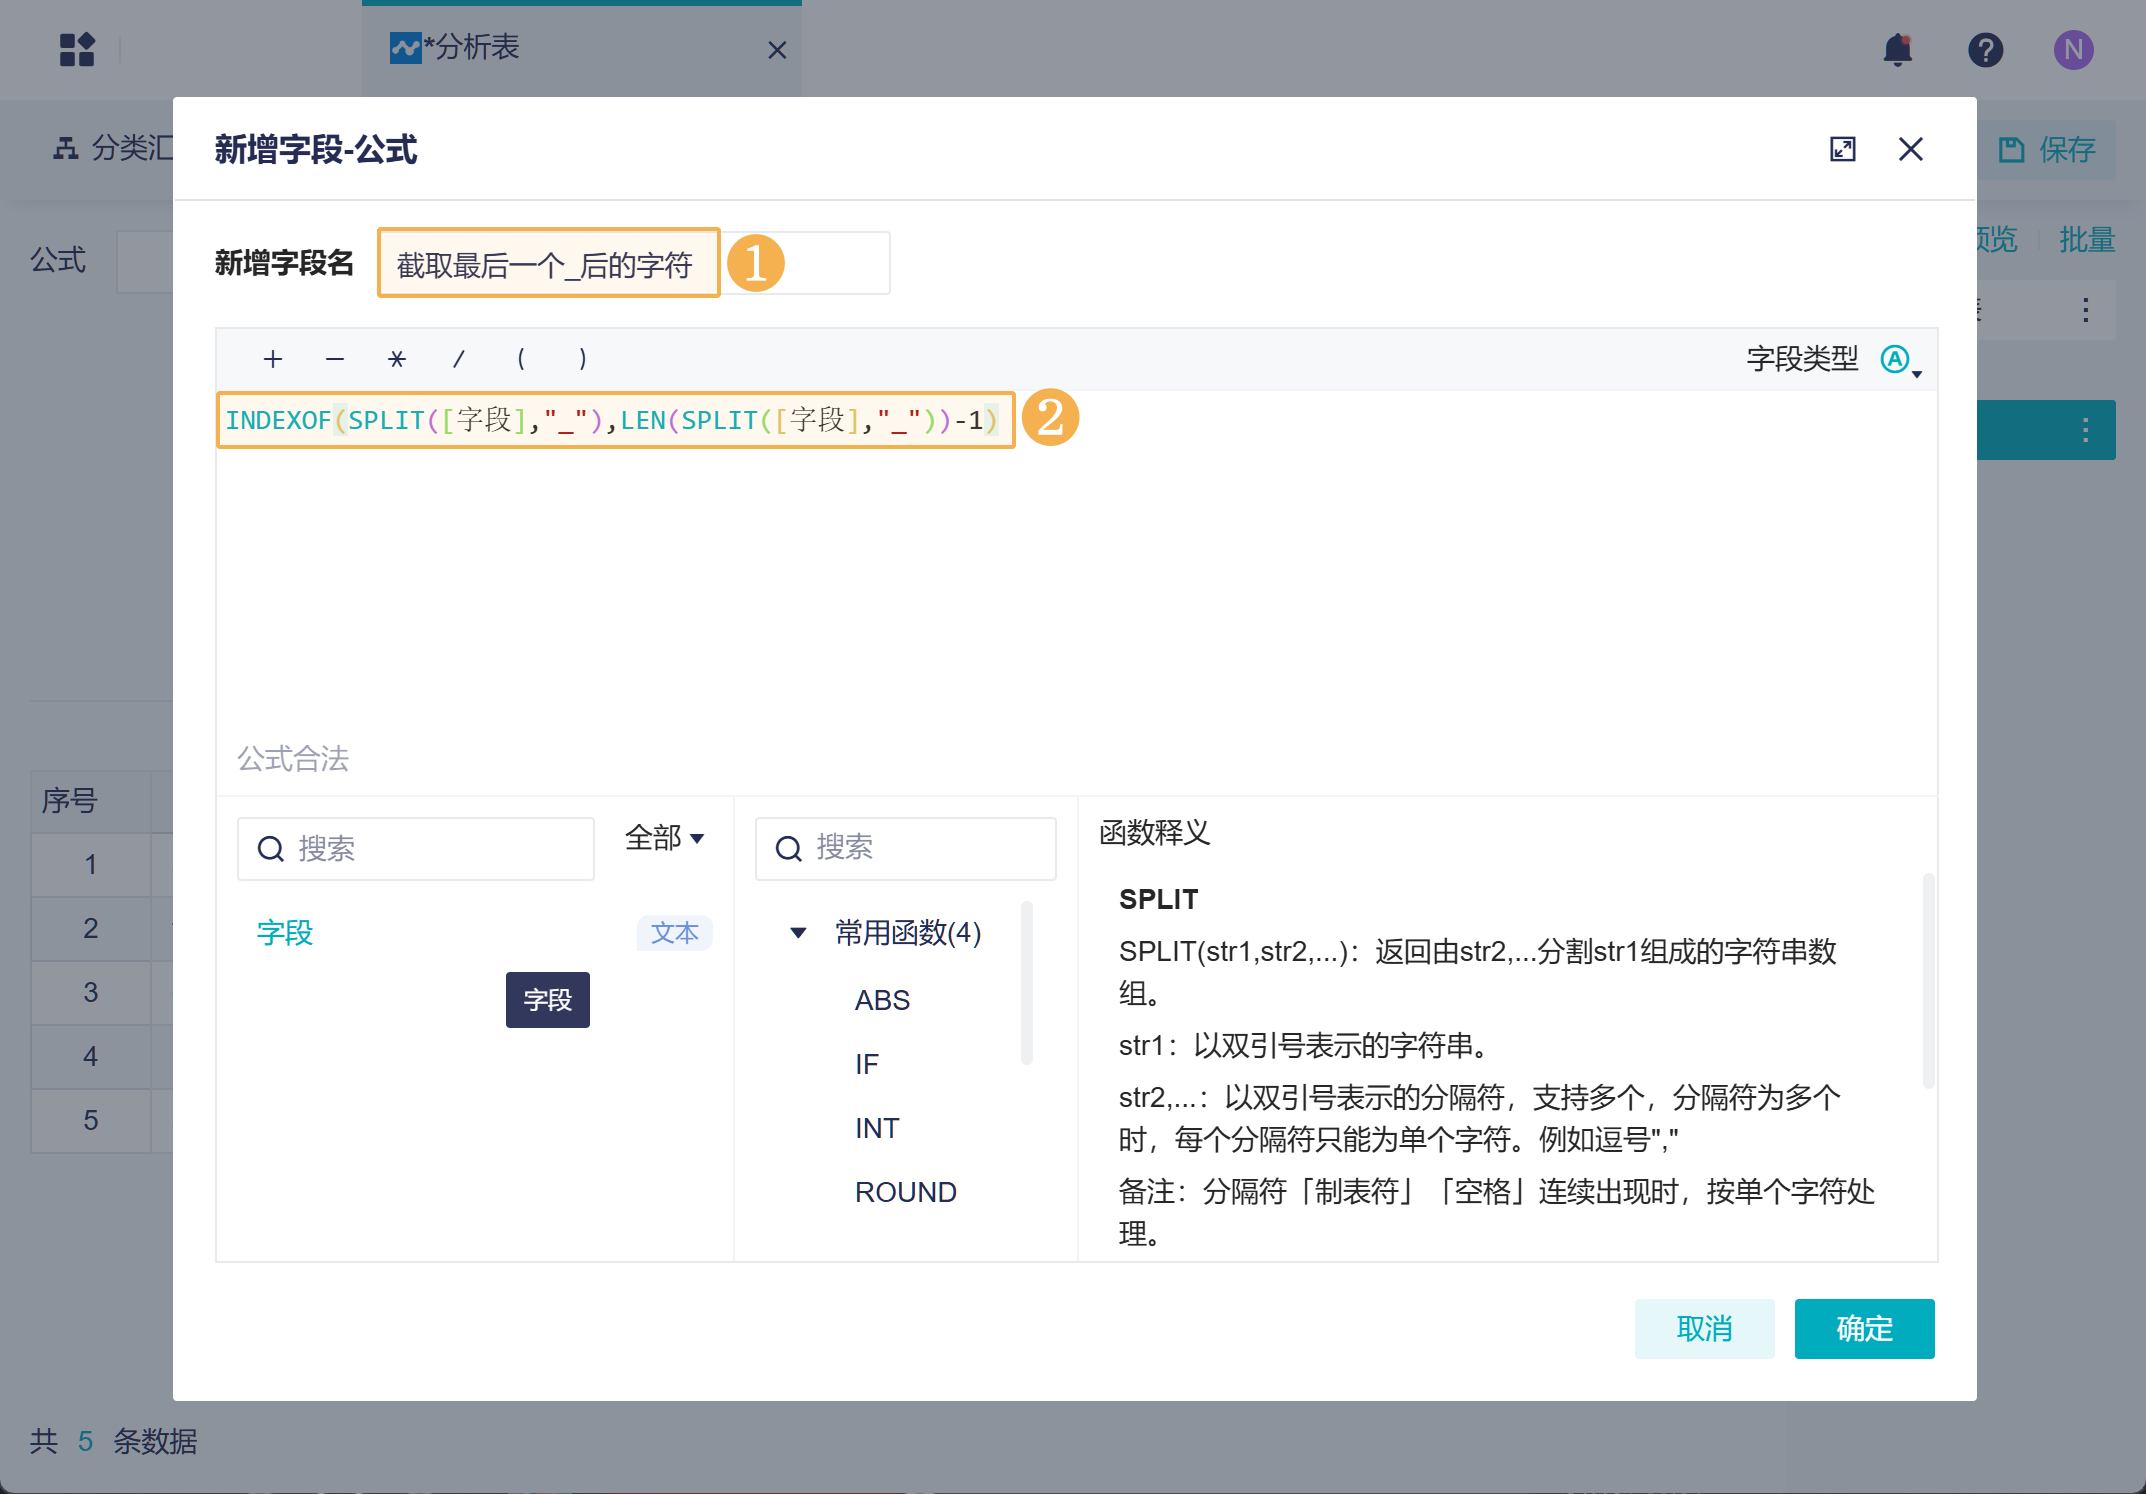Select the ABS function
This screenshot has height=1494, width=2146.
882,1000
